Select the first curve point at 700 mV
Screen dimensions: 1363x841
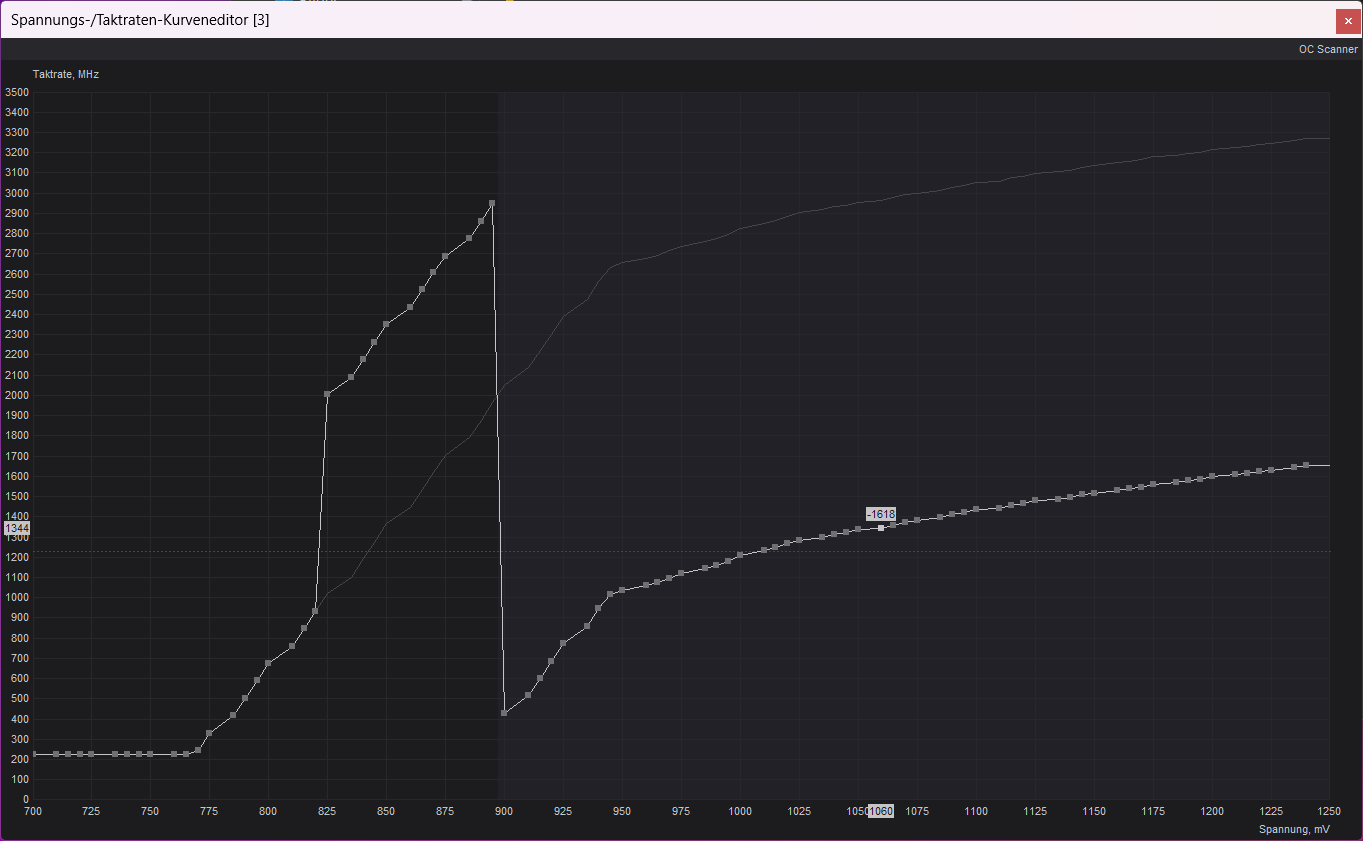click(33, 754)
